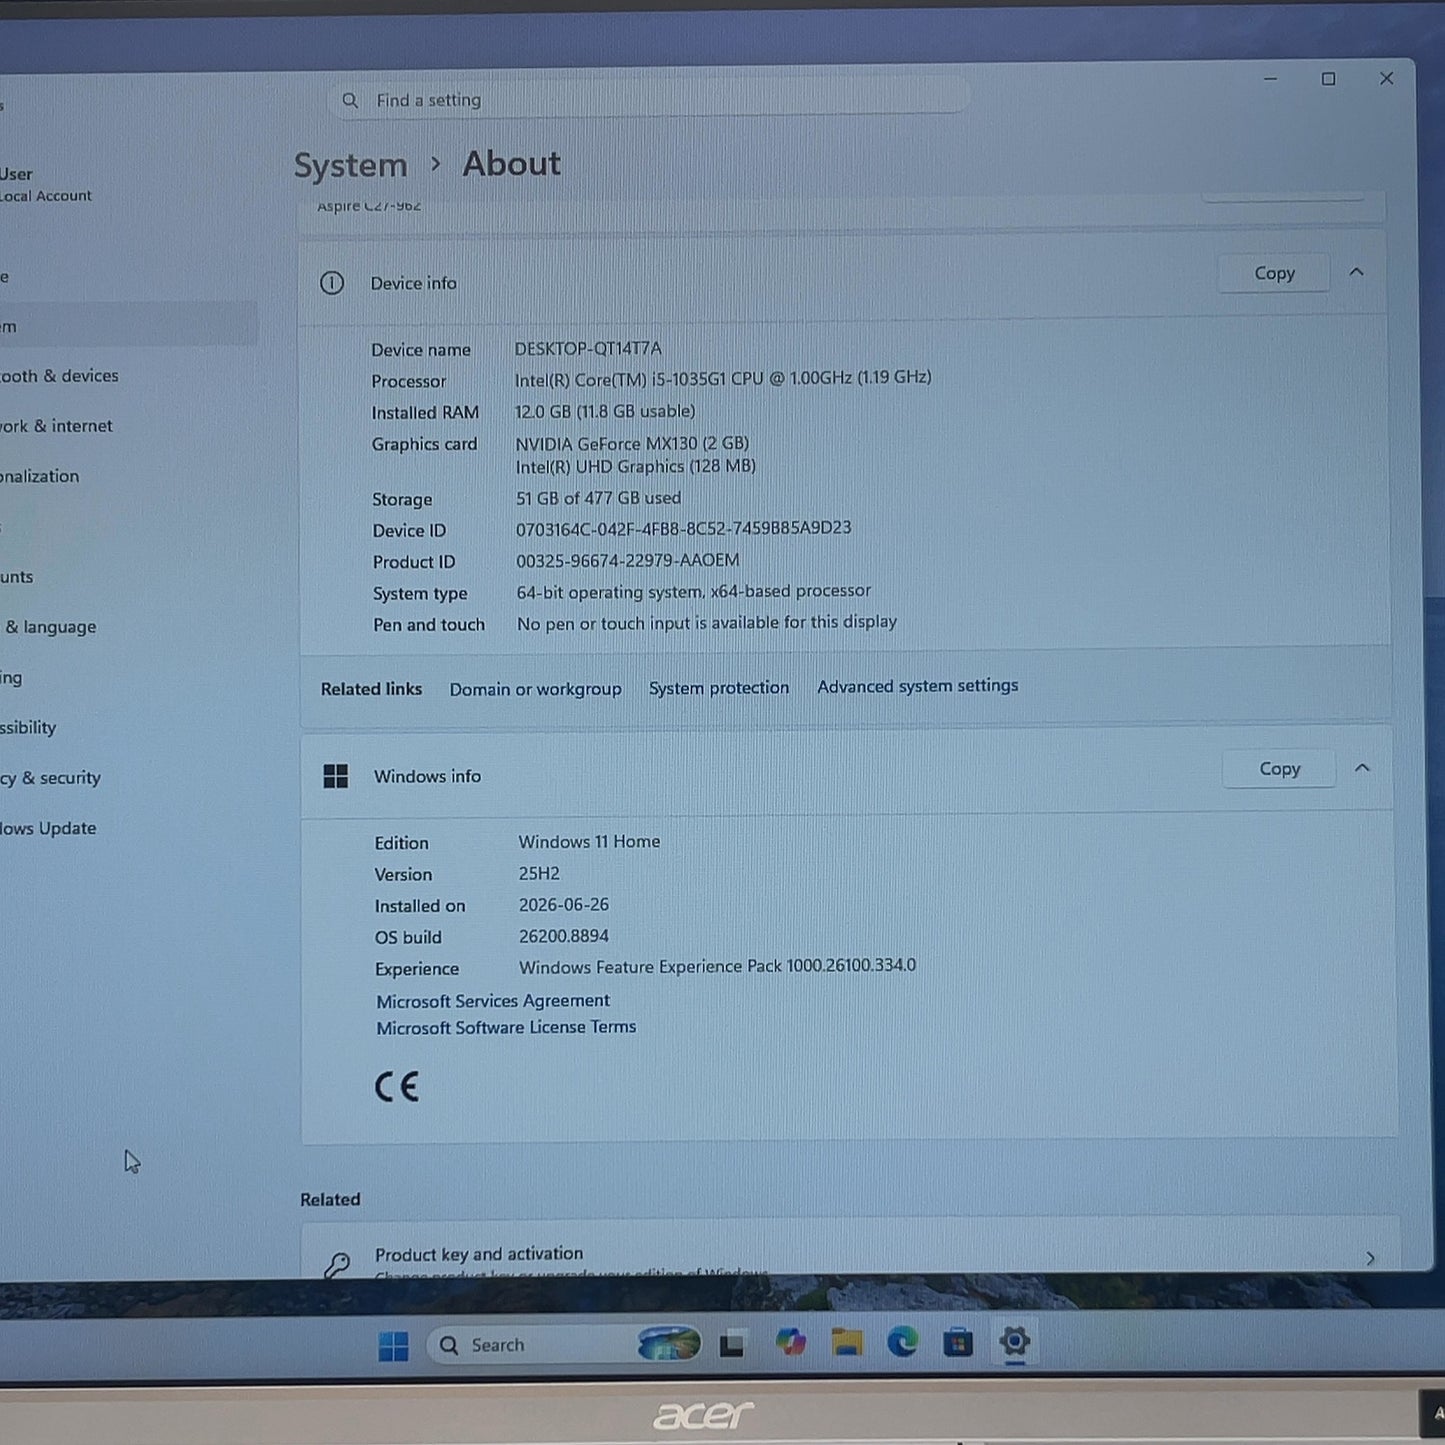This screenshot has height=1445, width=1445.
Task: Collapse the Device info section chevron
Action: pos(1357,272)
